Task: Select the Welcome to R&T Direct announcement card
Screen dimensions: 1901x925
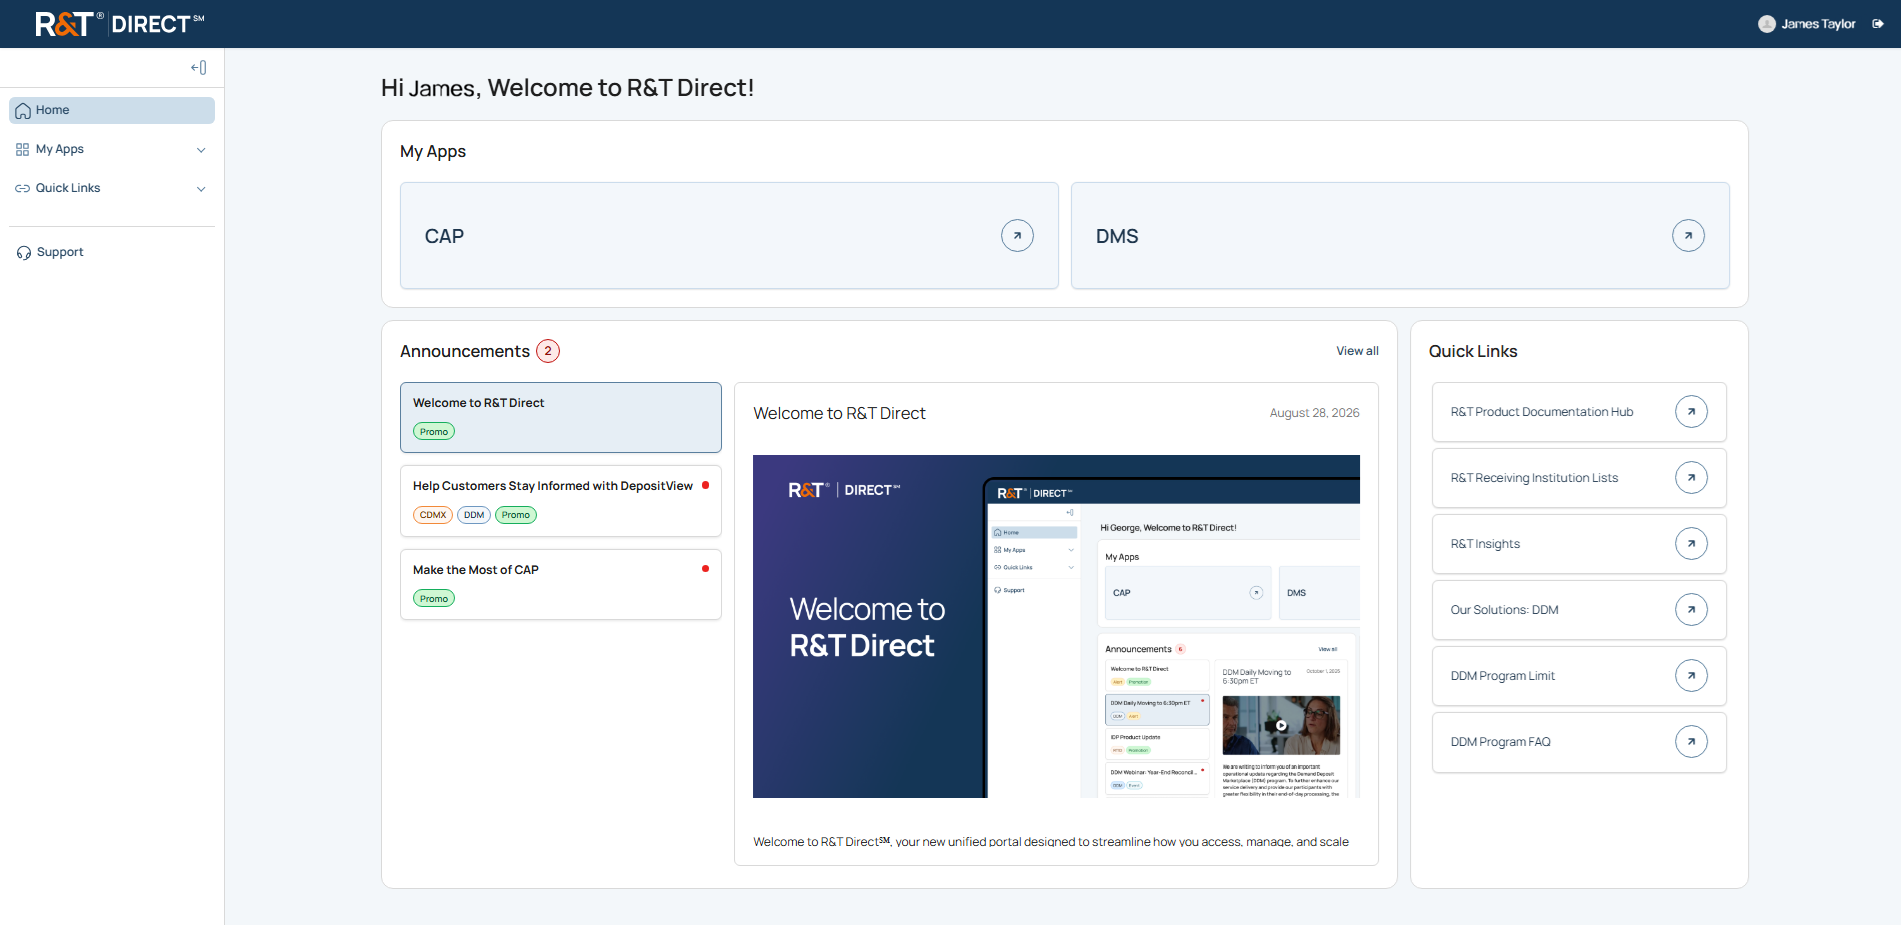Action: coord(561,417)
